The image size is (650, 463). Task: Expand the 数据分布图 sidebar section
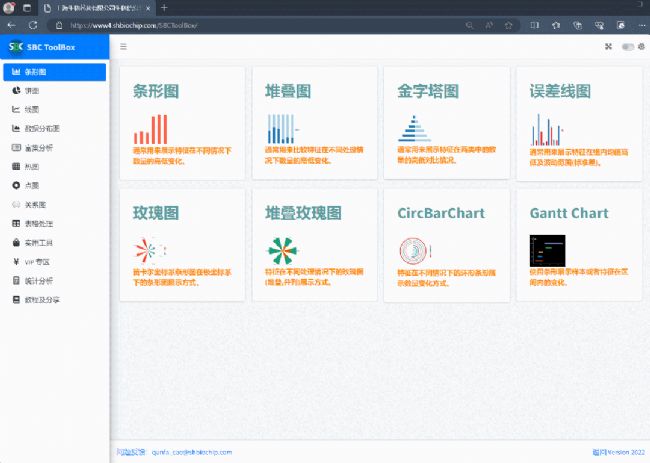[x=42, y=129]
